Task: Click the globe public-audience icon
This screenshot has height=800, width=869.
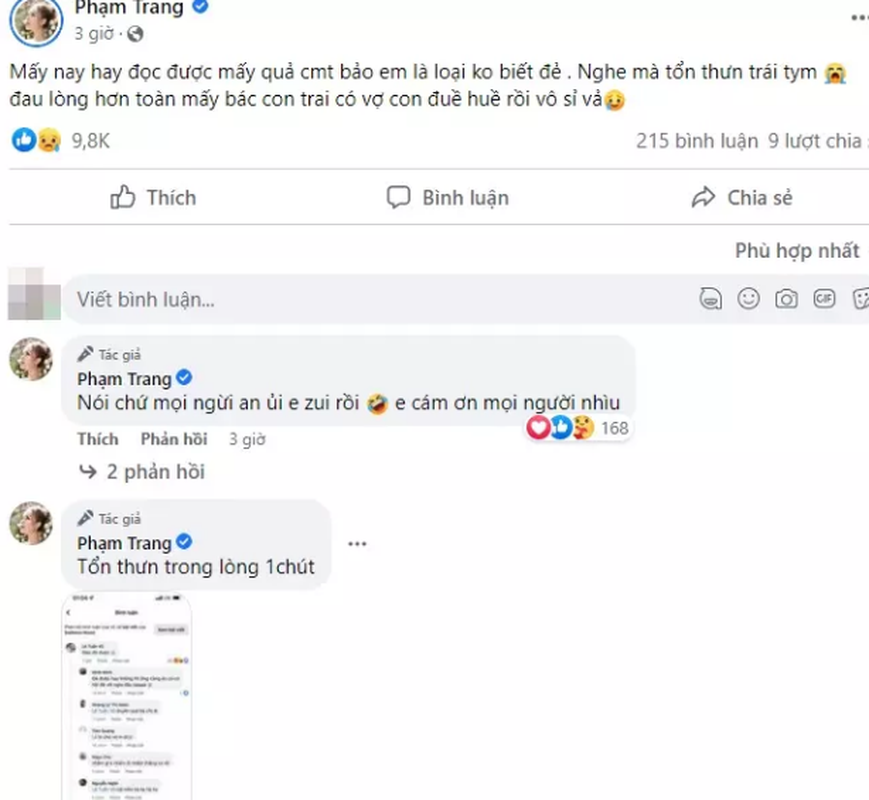Action: point(135,34)
